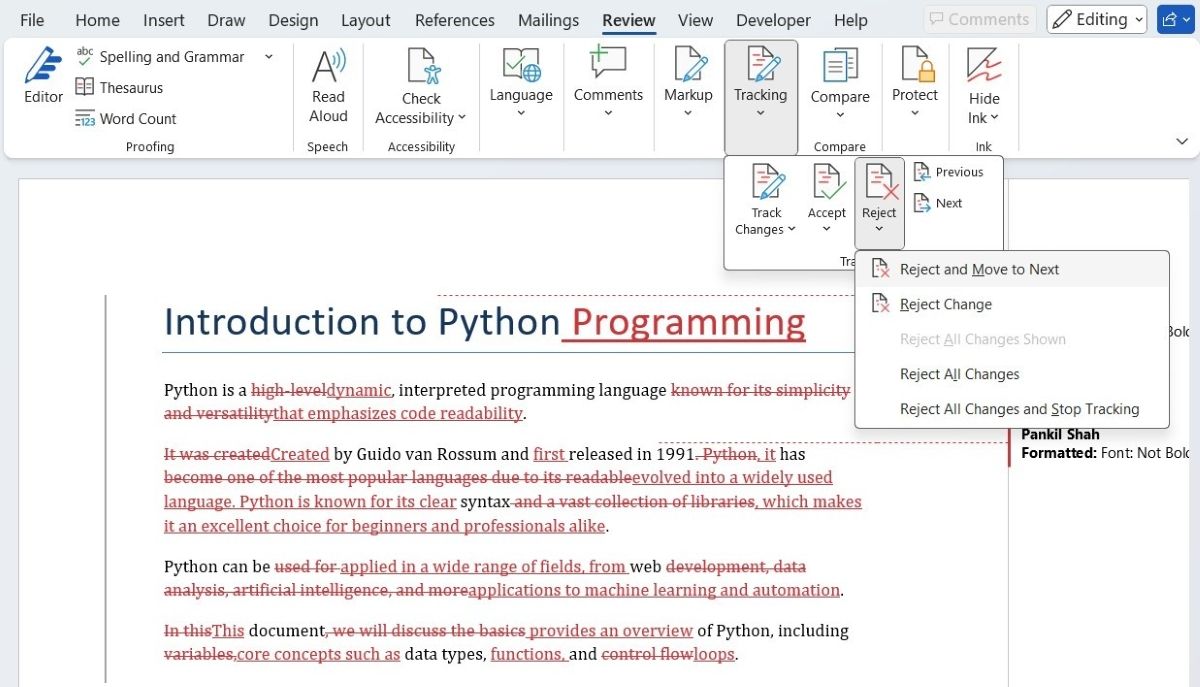Expand the Spelling and Grammar dropdown arrow
Image resolution: width=1200 pixels, height=687 pixels.
point(268,57)
